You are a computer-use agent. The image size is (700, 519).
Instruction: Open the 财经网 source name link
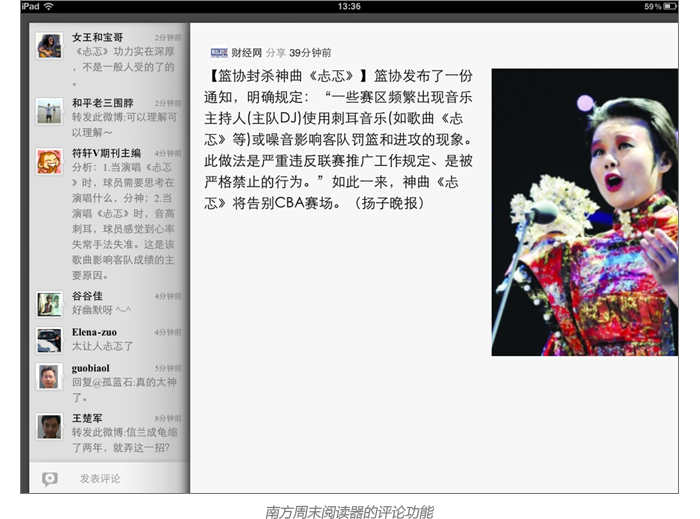point(246,52)
